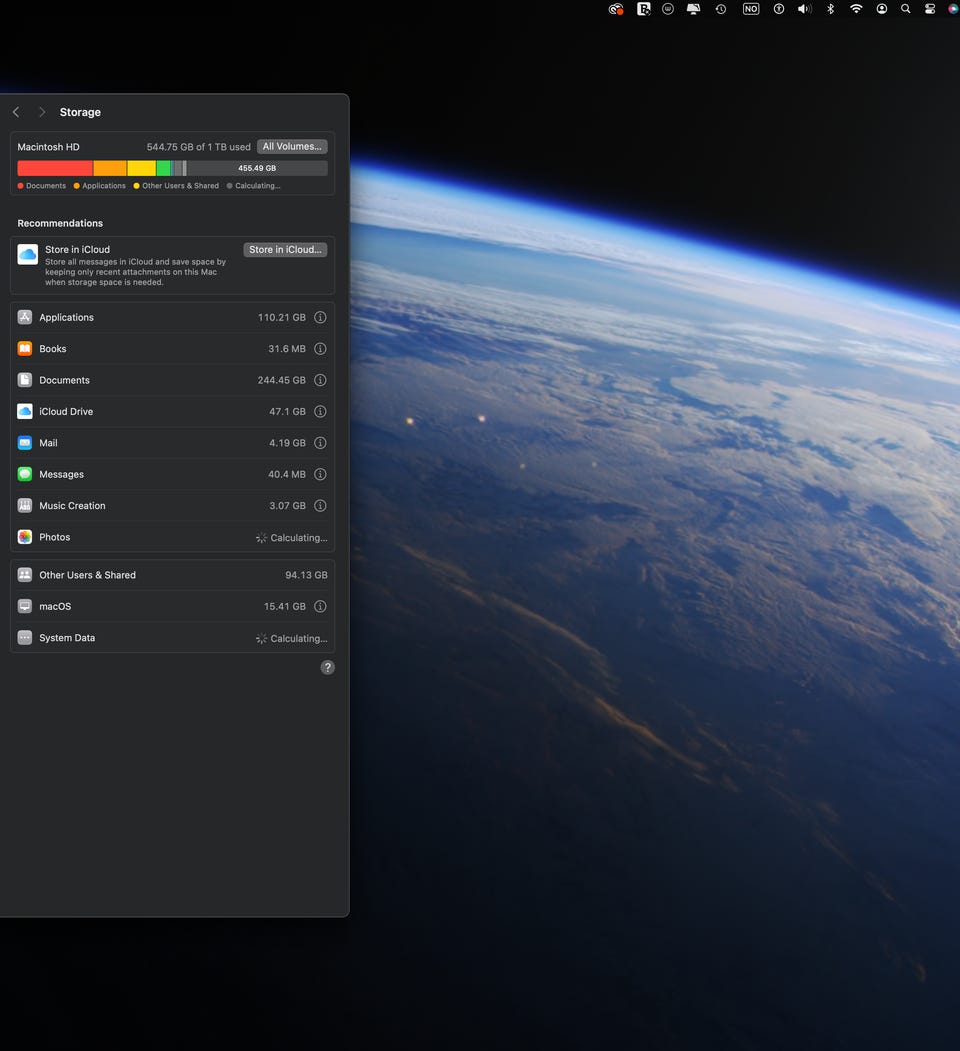
Task: Show info for iCloud Drive storage
Action: [320, 412]
